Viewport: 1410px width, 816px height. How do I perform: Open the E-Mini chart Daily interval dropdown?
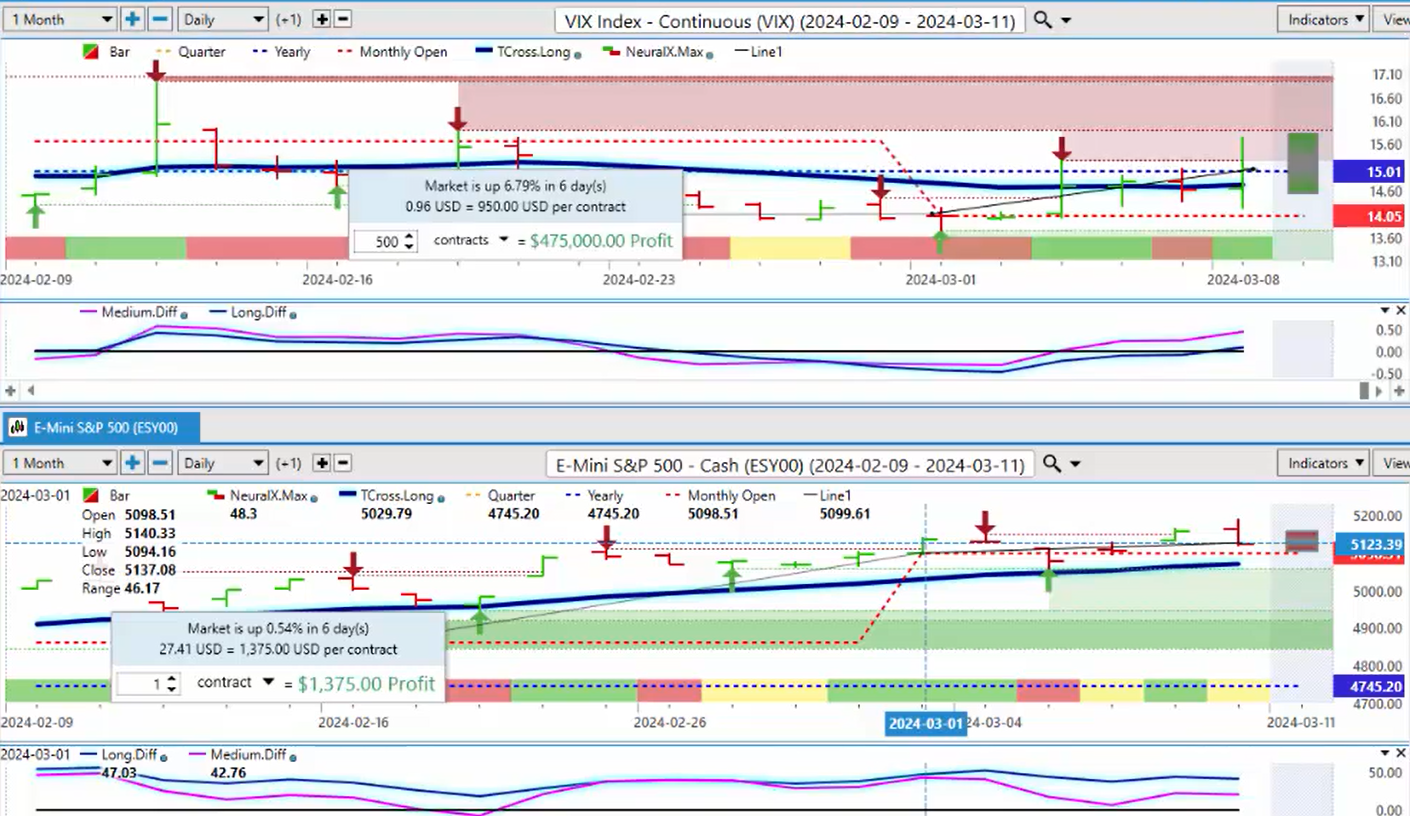[x=222, y=463]
